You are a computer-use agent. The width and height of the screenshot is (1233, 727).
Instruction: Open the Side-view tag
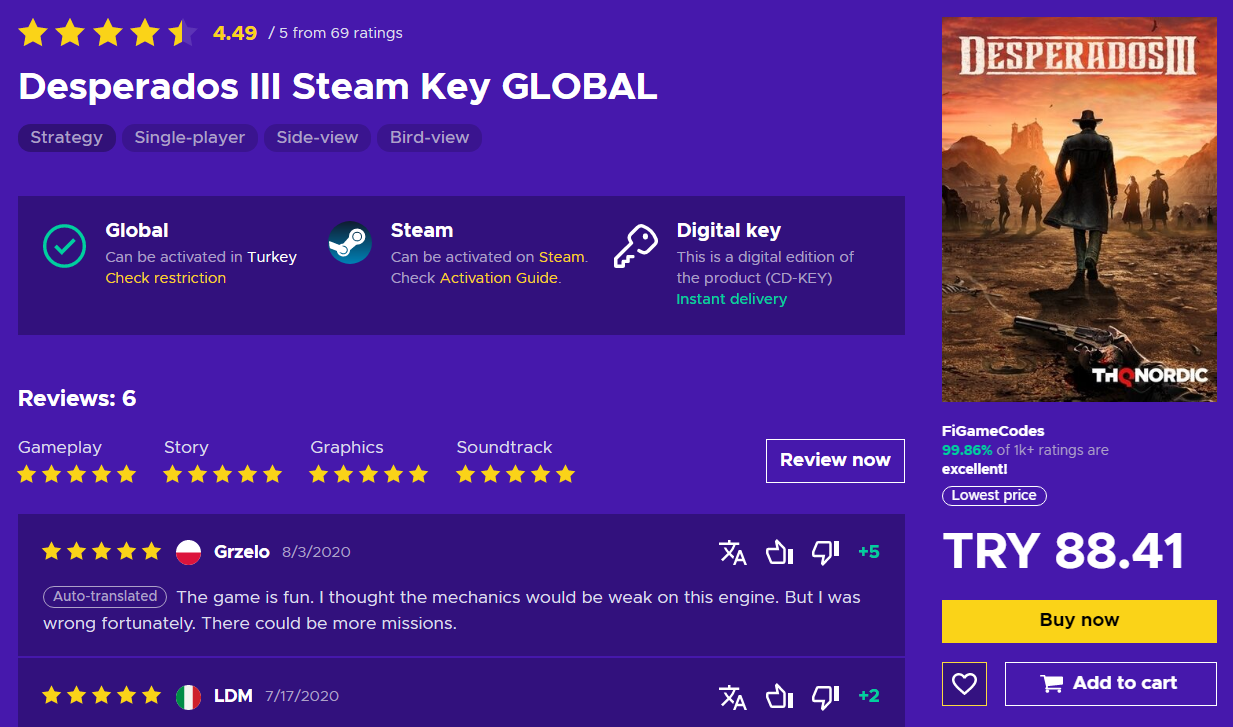(x=317, y=138)
